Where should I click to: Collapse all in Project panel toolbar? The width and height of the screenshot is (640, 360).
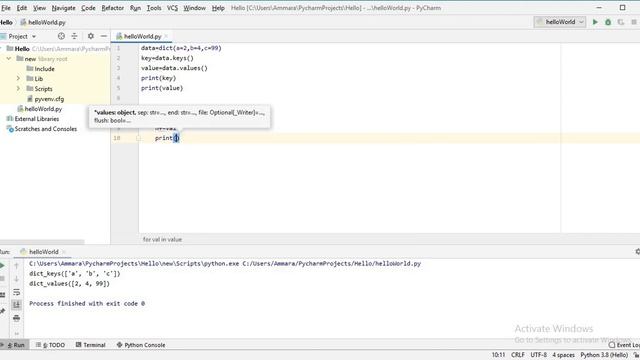pos(74,36)
